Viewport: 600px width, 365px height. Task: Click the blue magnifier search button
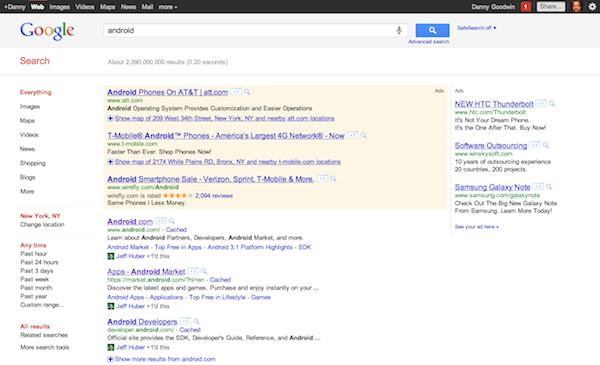pyautogui.click(x=432, y=30)
